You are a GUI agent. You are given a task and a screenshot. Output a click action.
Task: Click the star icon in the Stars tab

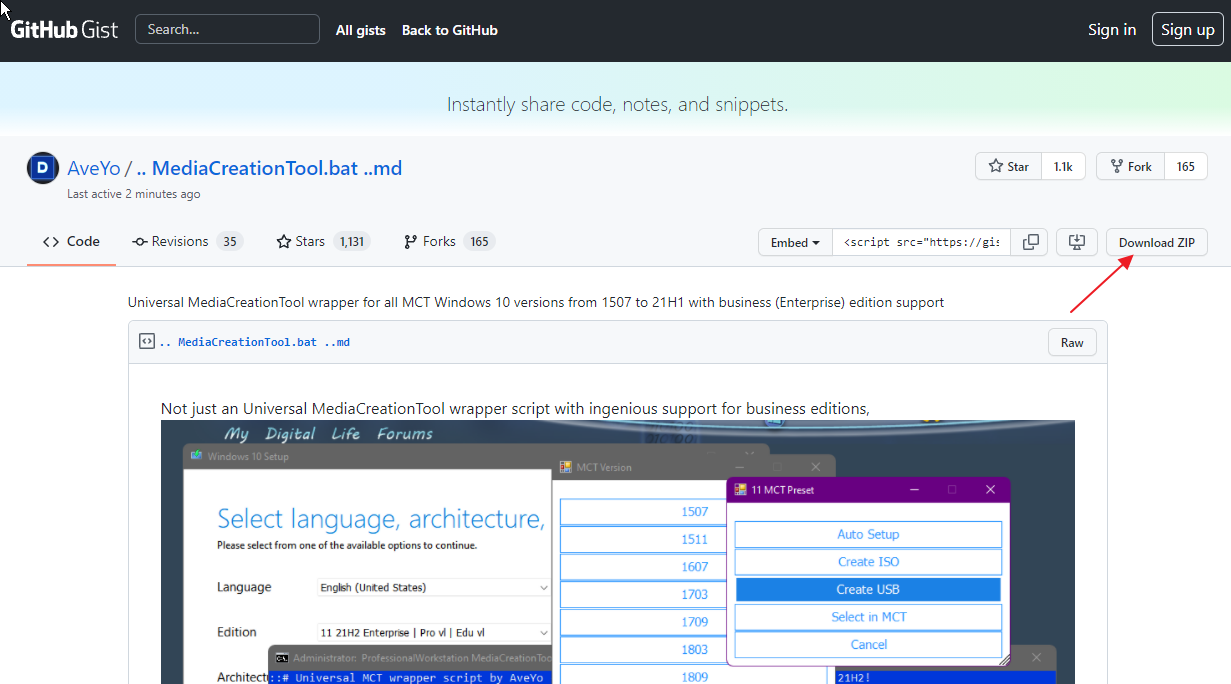point(284,241)
